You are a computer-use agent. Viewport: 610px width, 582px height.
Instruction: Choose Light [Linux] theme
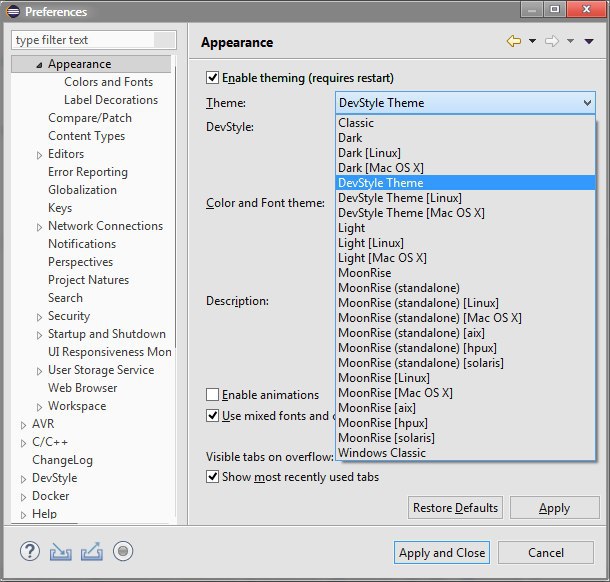465,243
